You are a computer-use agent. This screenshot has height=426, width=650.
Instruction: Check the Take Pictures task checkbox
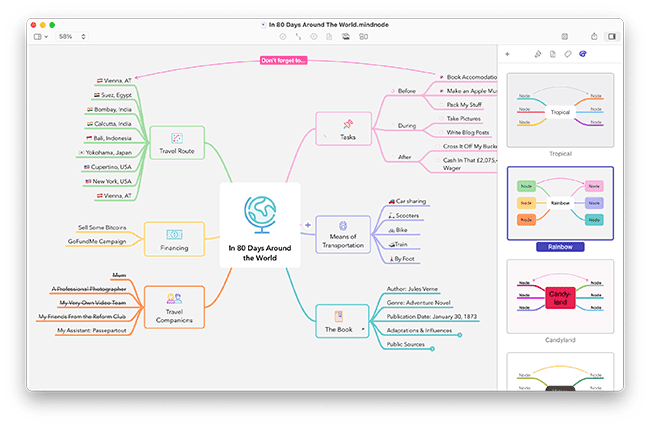pyautogui.click(x=441, y=119)
